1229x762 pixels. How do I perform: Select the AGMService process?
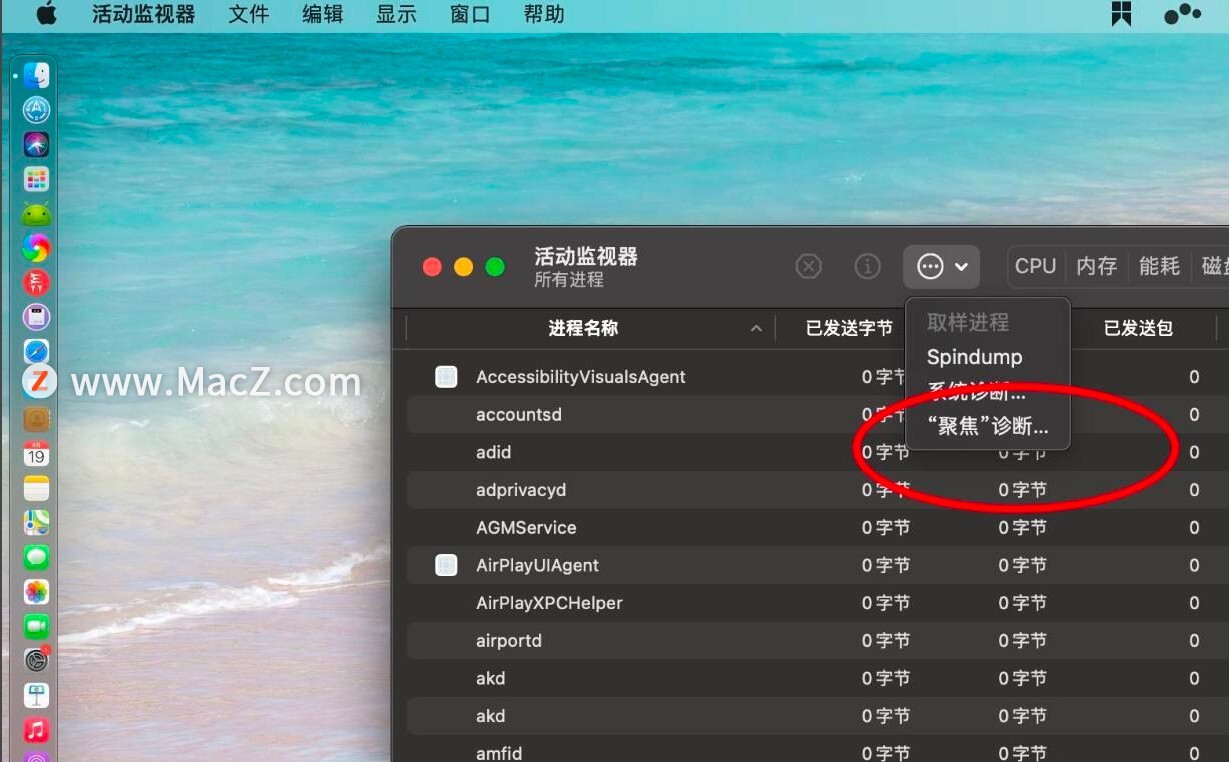526,528
